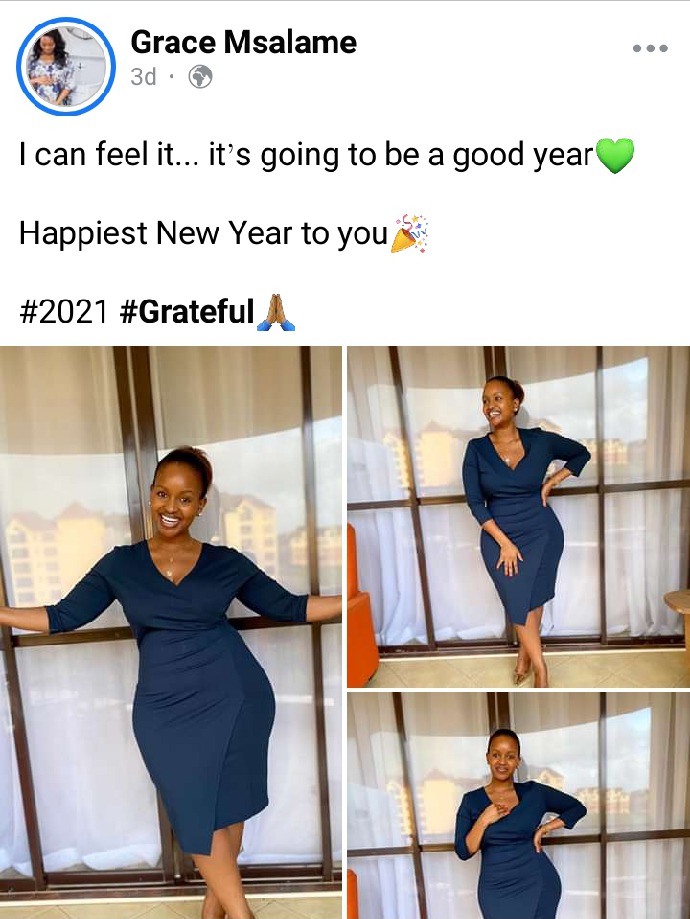Tap the public globe privacy icon
This screenshot has height=919, width=690.
click(200, 77)
